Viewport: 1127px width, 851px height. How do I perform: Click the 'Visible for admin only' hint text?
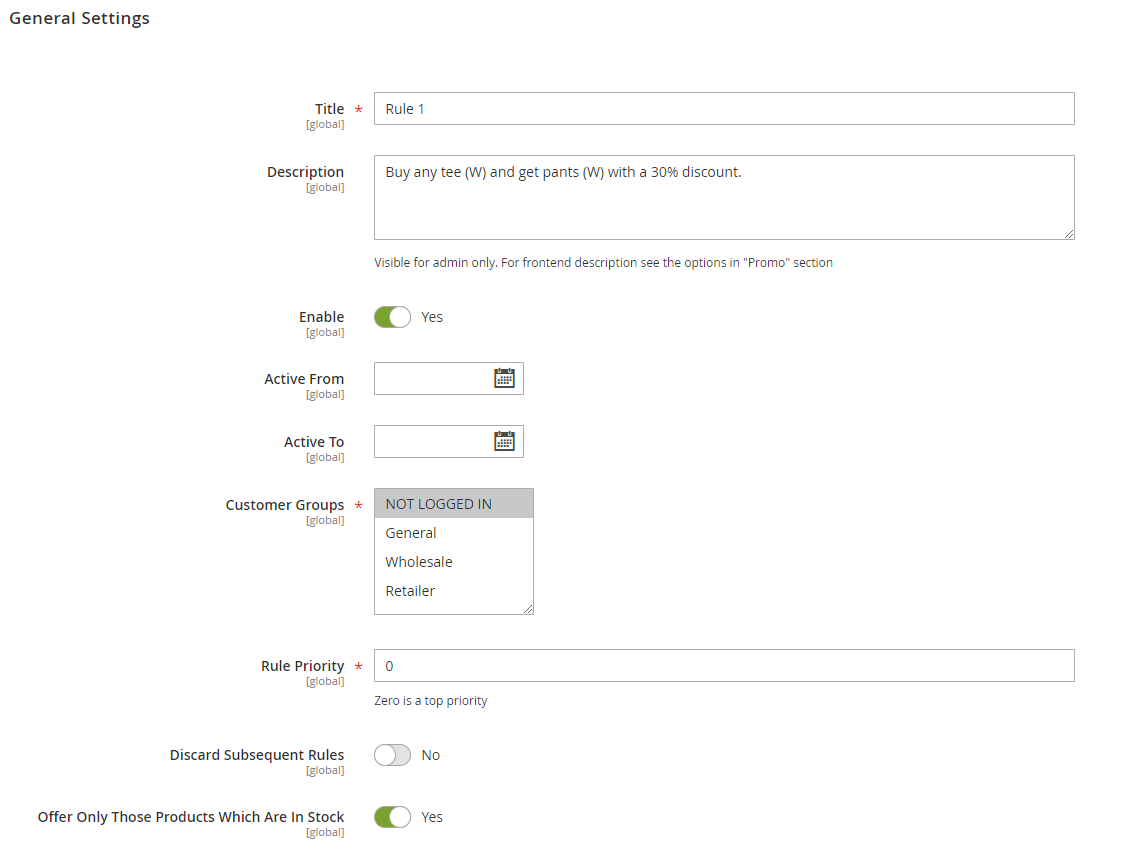pos(603,262)
